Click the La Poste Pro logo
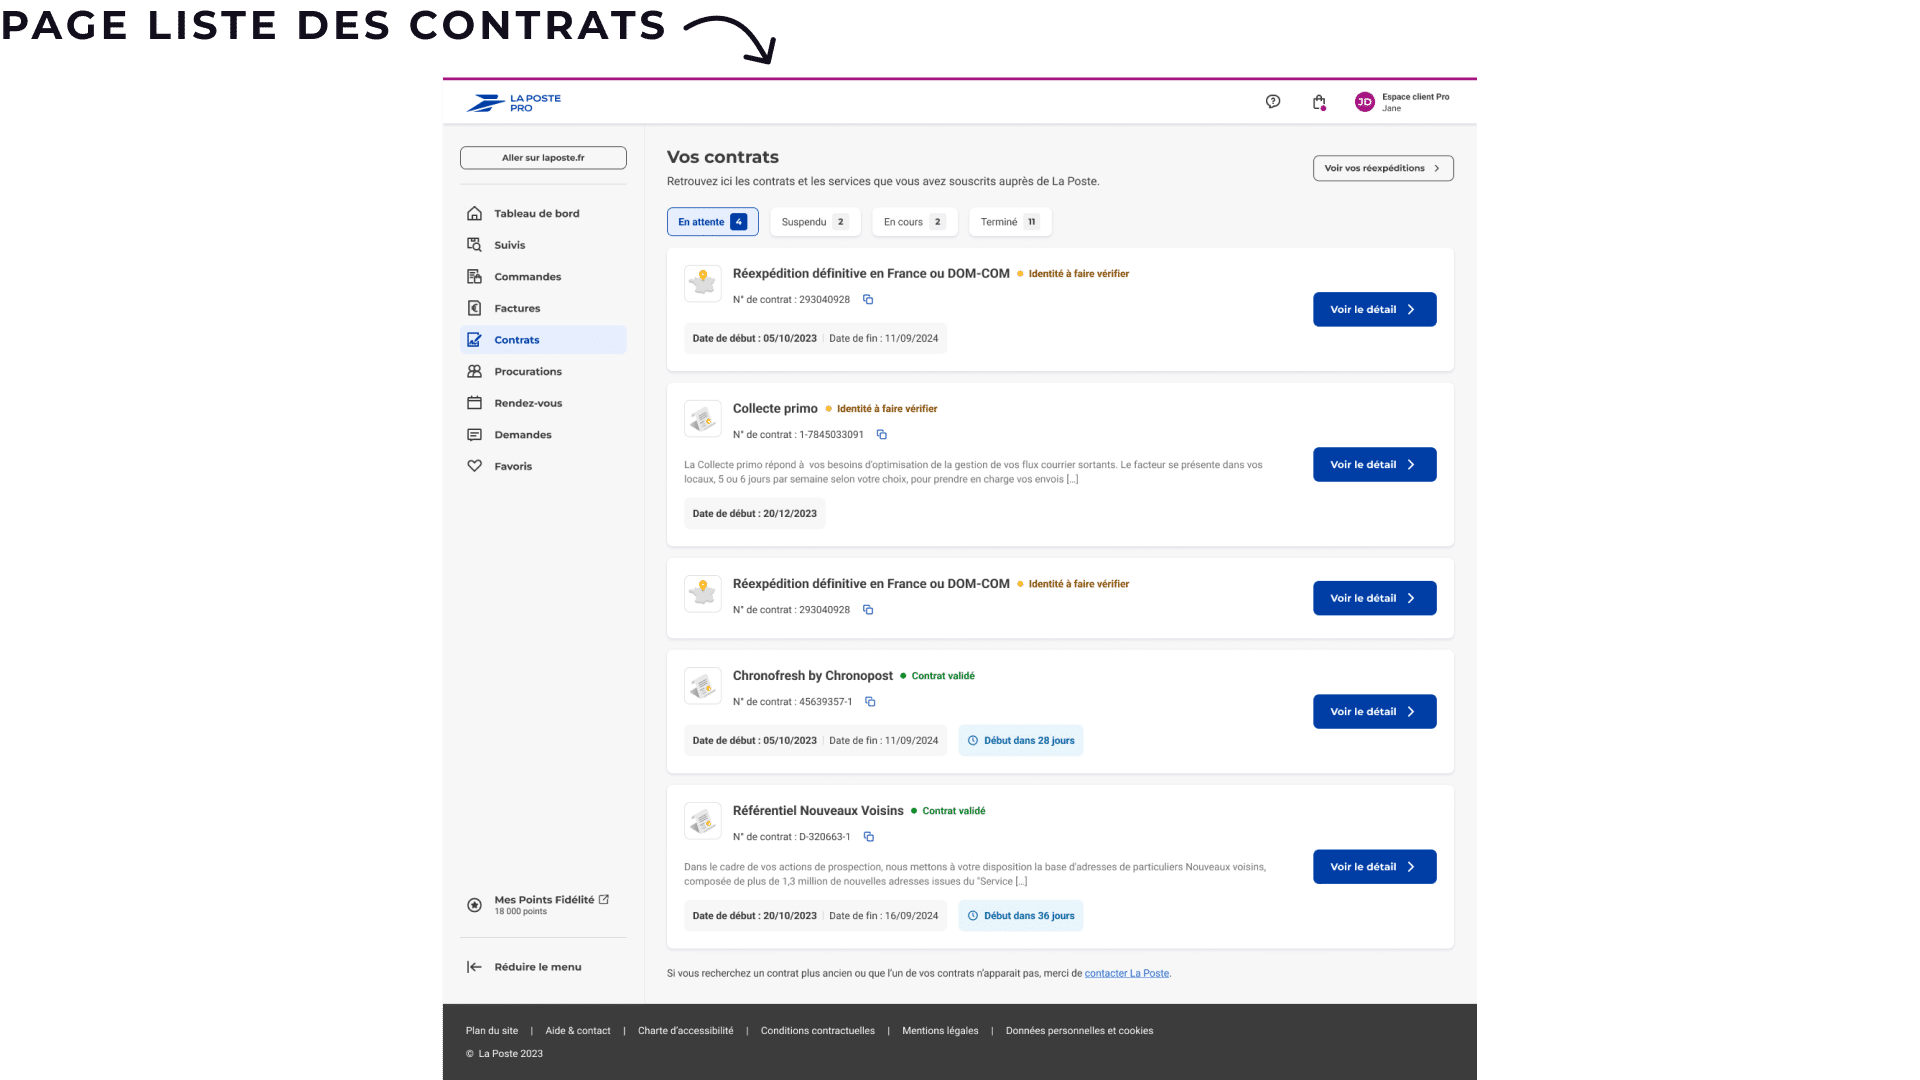Image resolution: width=1920 pixels, height=1080 pixels. [514, 103]
